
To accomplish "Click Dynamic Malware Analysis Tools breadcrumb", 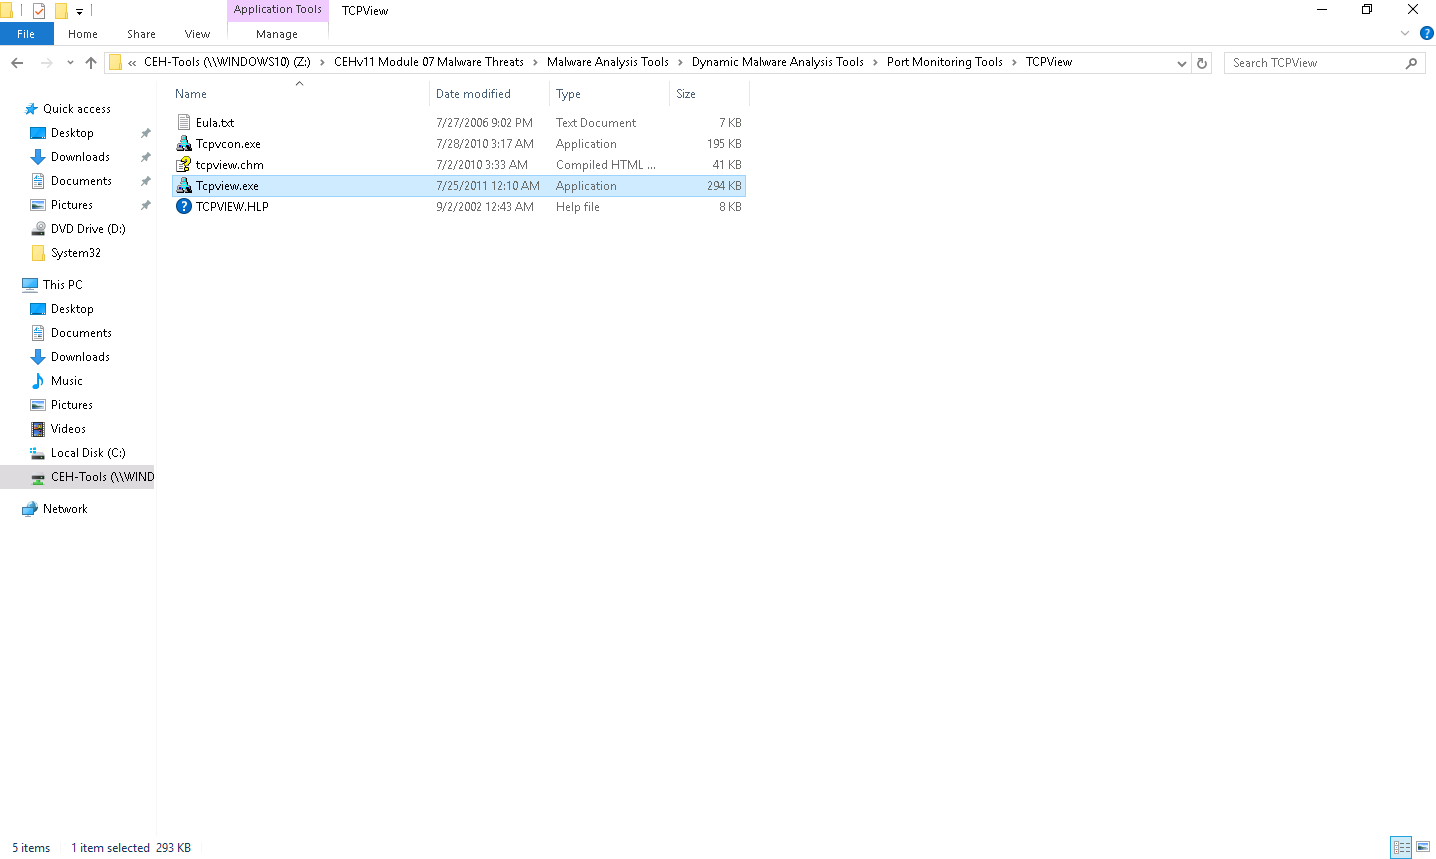I will pyautogui.click(x=778, y=62).
